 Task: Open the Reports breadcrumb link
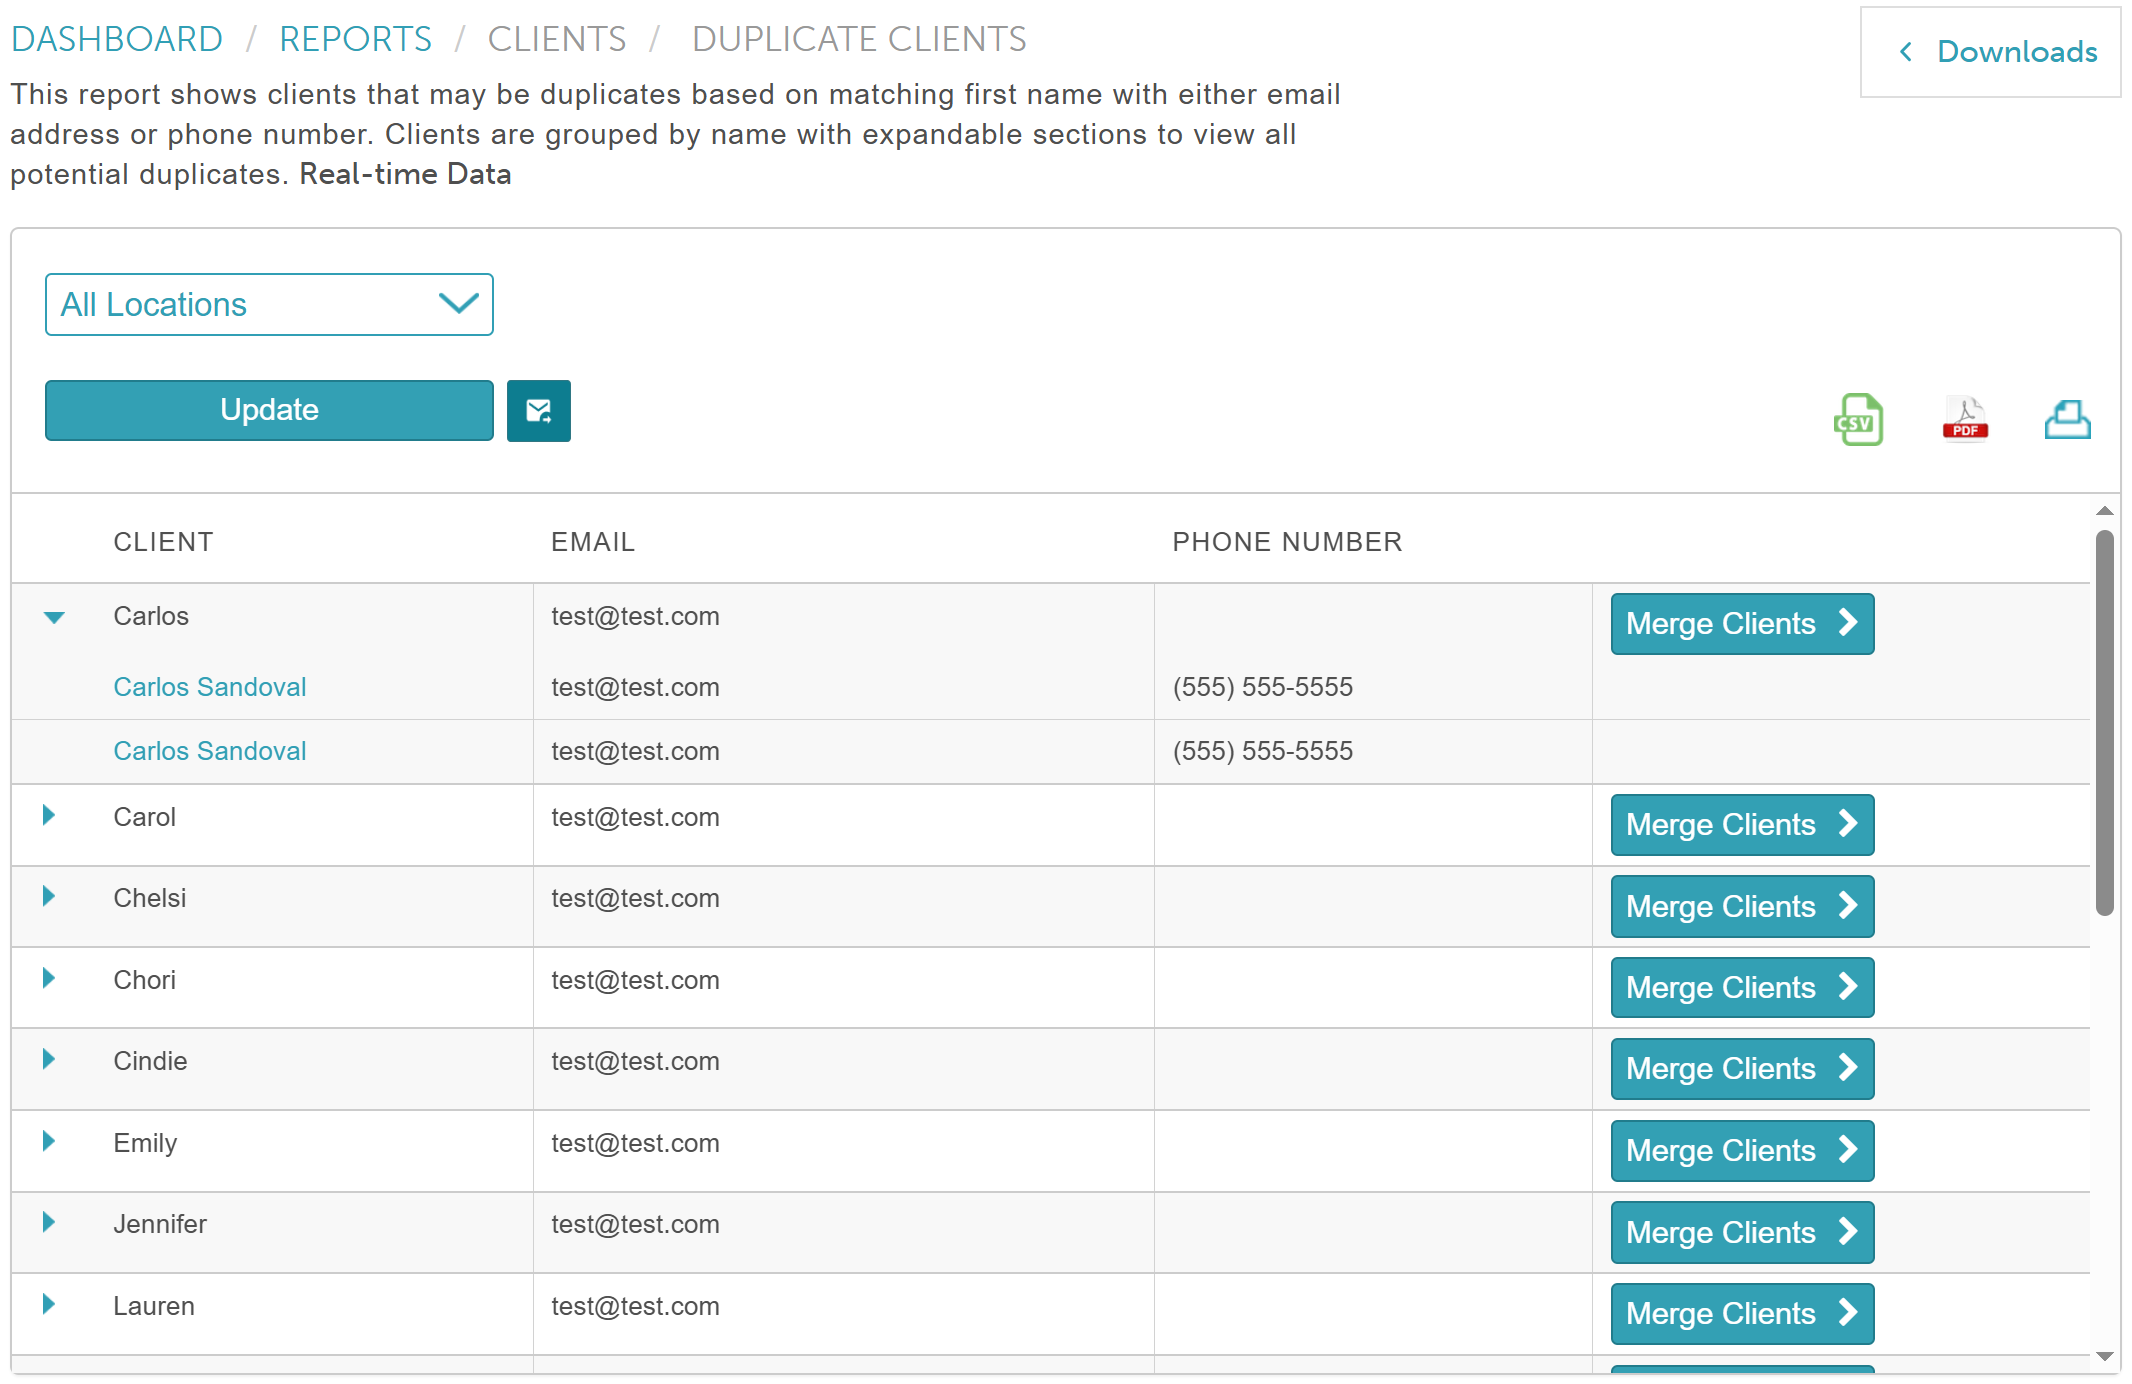click(355, 39)
